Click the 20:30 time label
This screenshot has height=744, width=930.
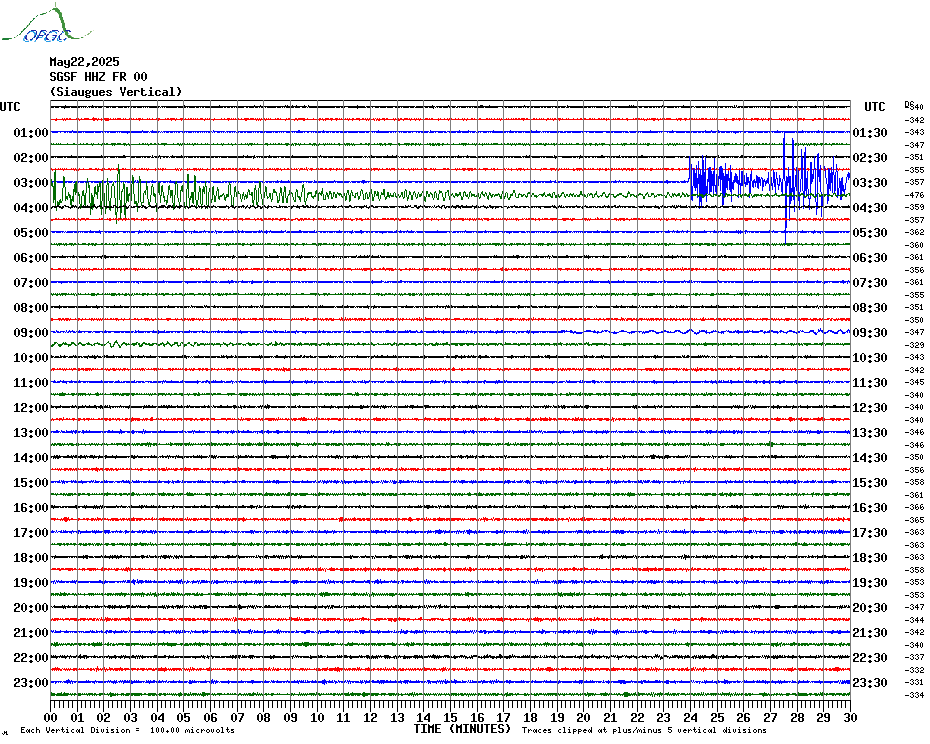pos(870,608)
